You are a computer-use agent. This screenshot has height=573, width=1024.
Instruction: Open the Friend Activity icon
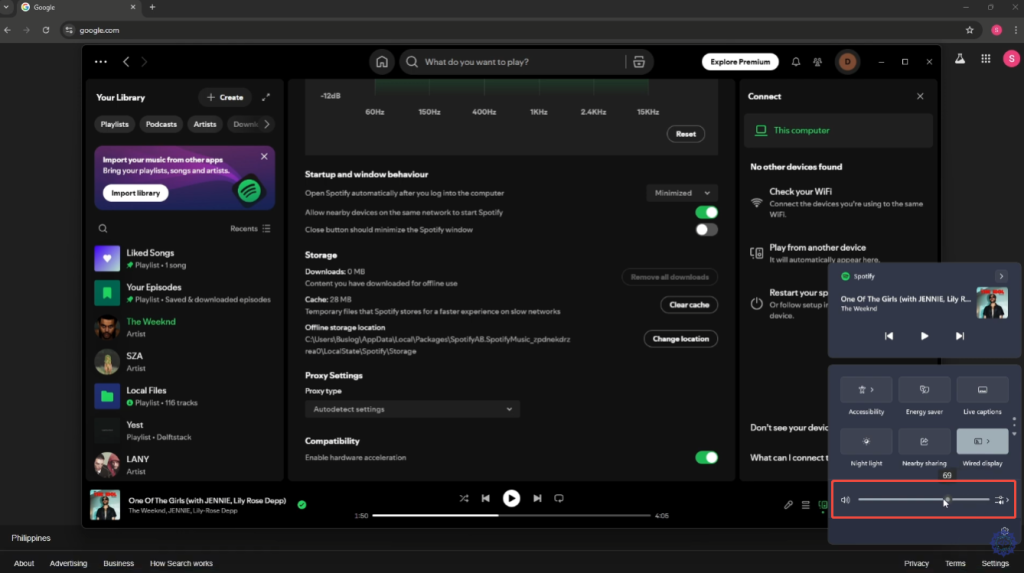(x=817, y=62)
